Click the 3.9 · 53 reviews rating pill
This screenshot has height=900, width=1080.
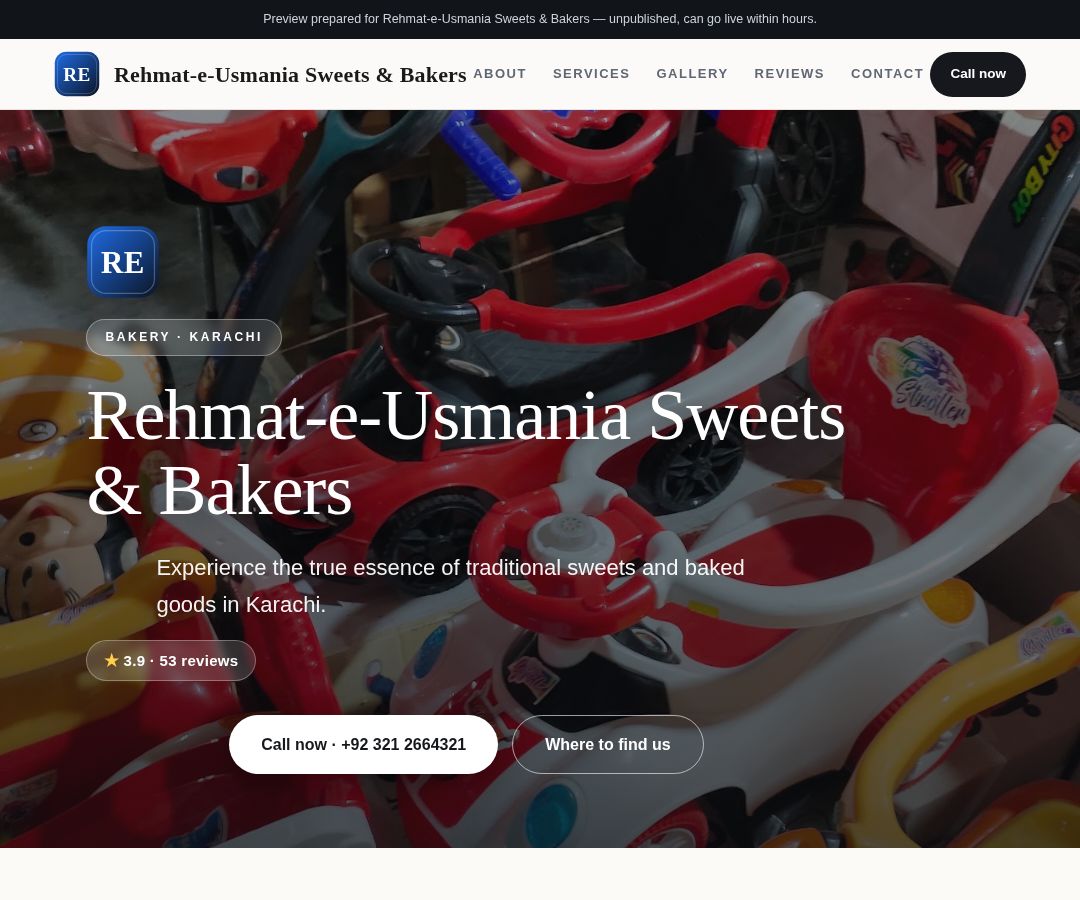pyautogui.click(x=171, y=660)
